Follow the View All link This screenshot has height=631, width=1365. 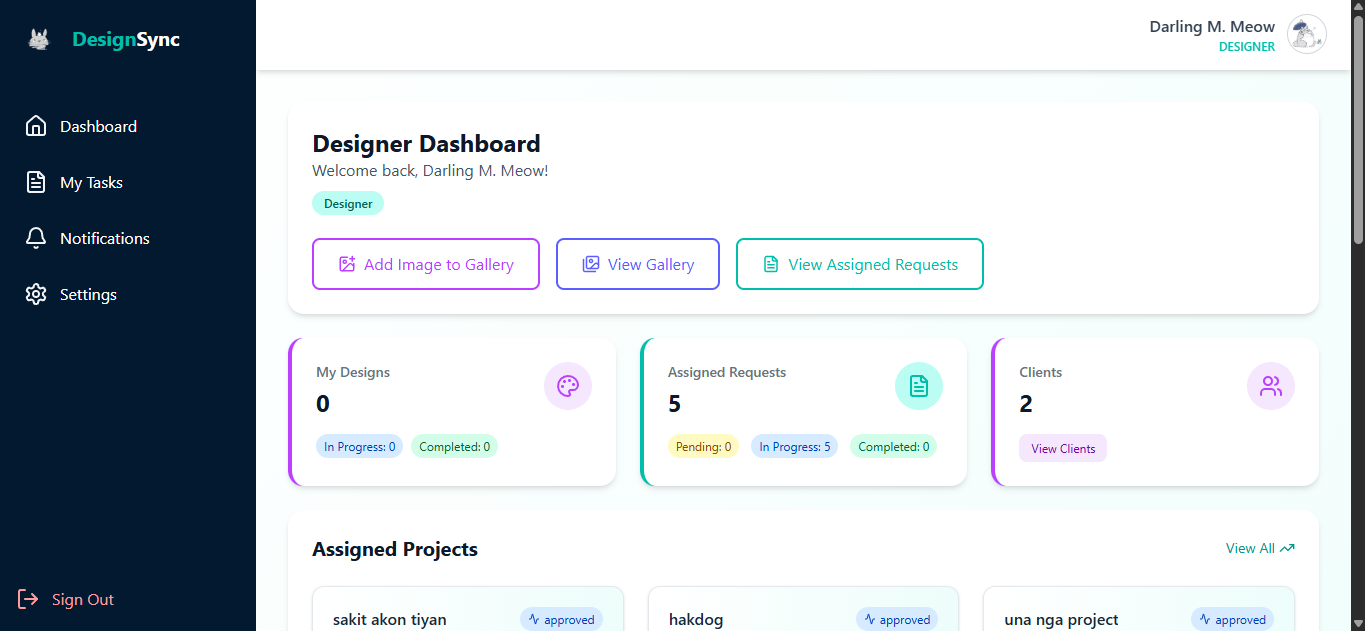(1259, 548)
